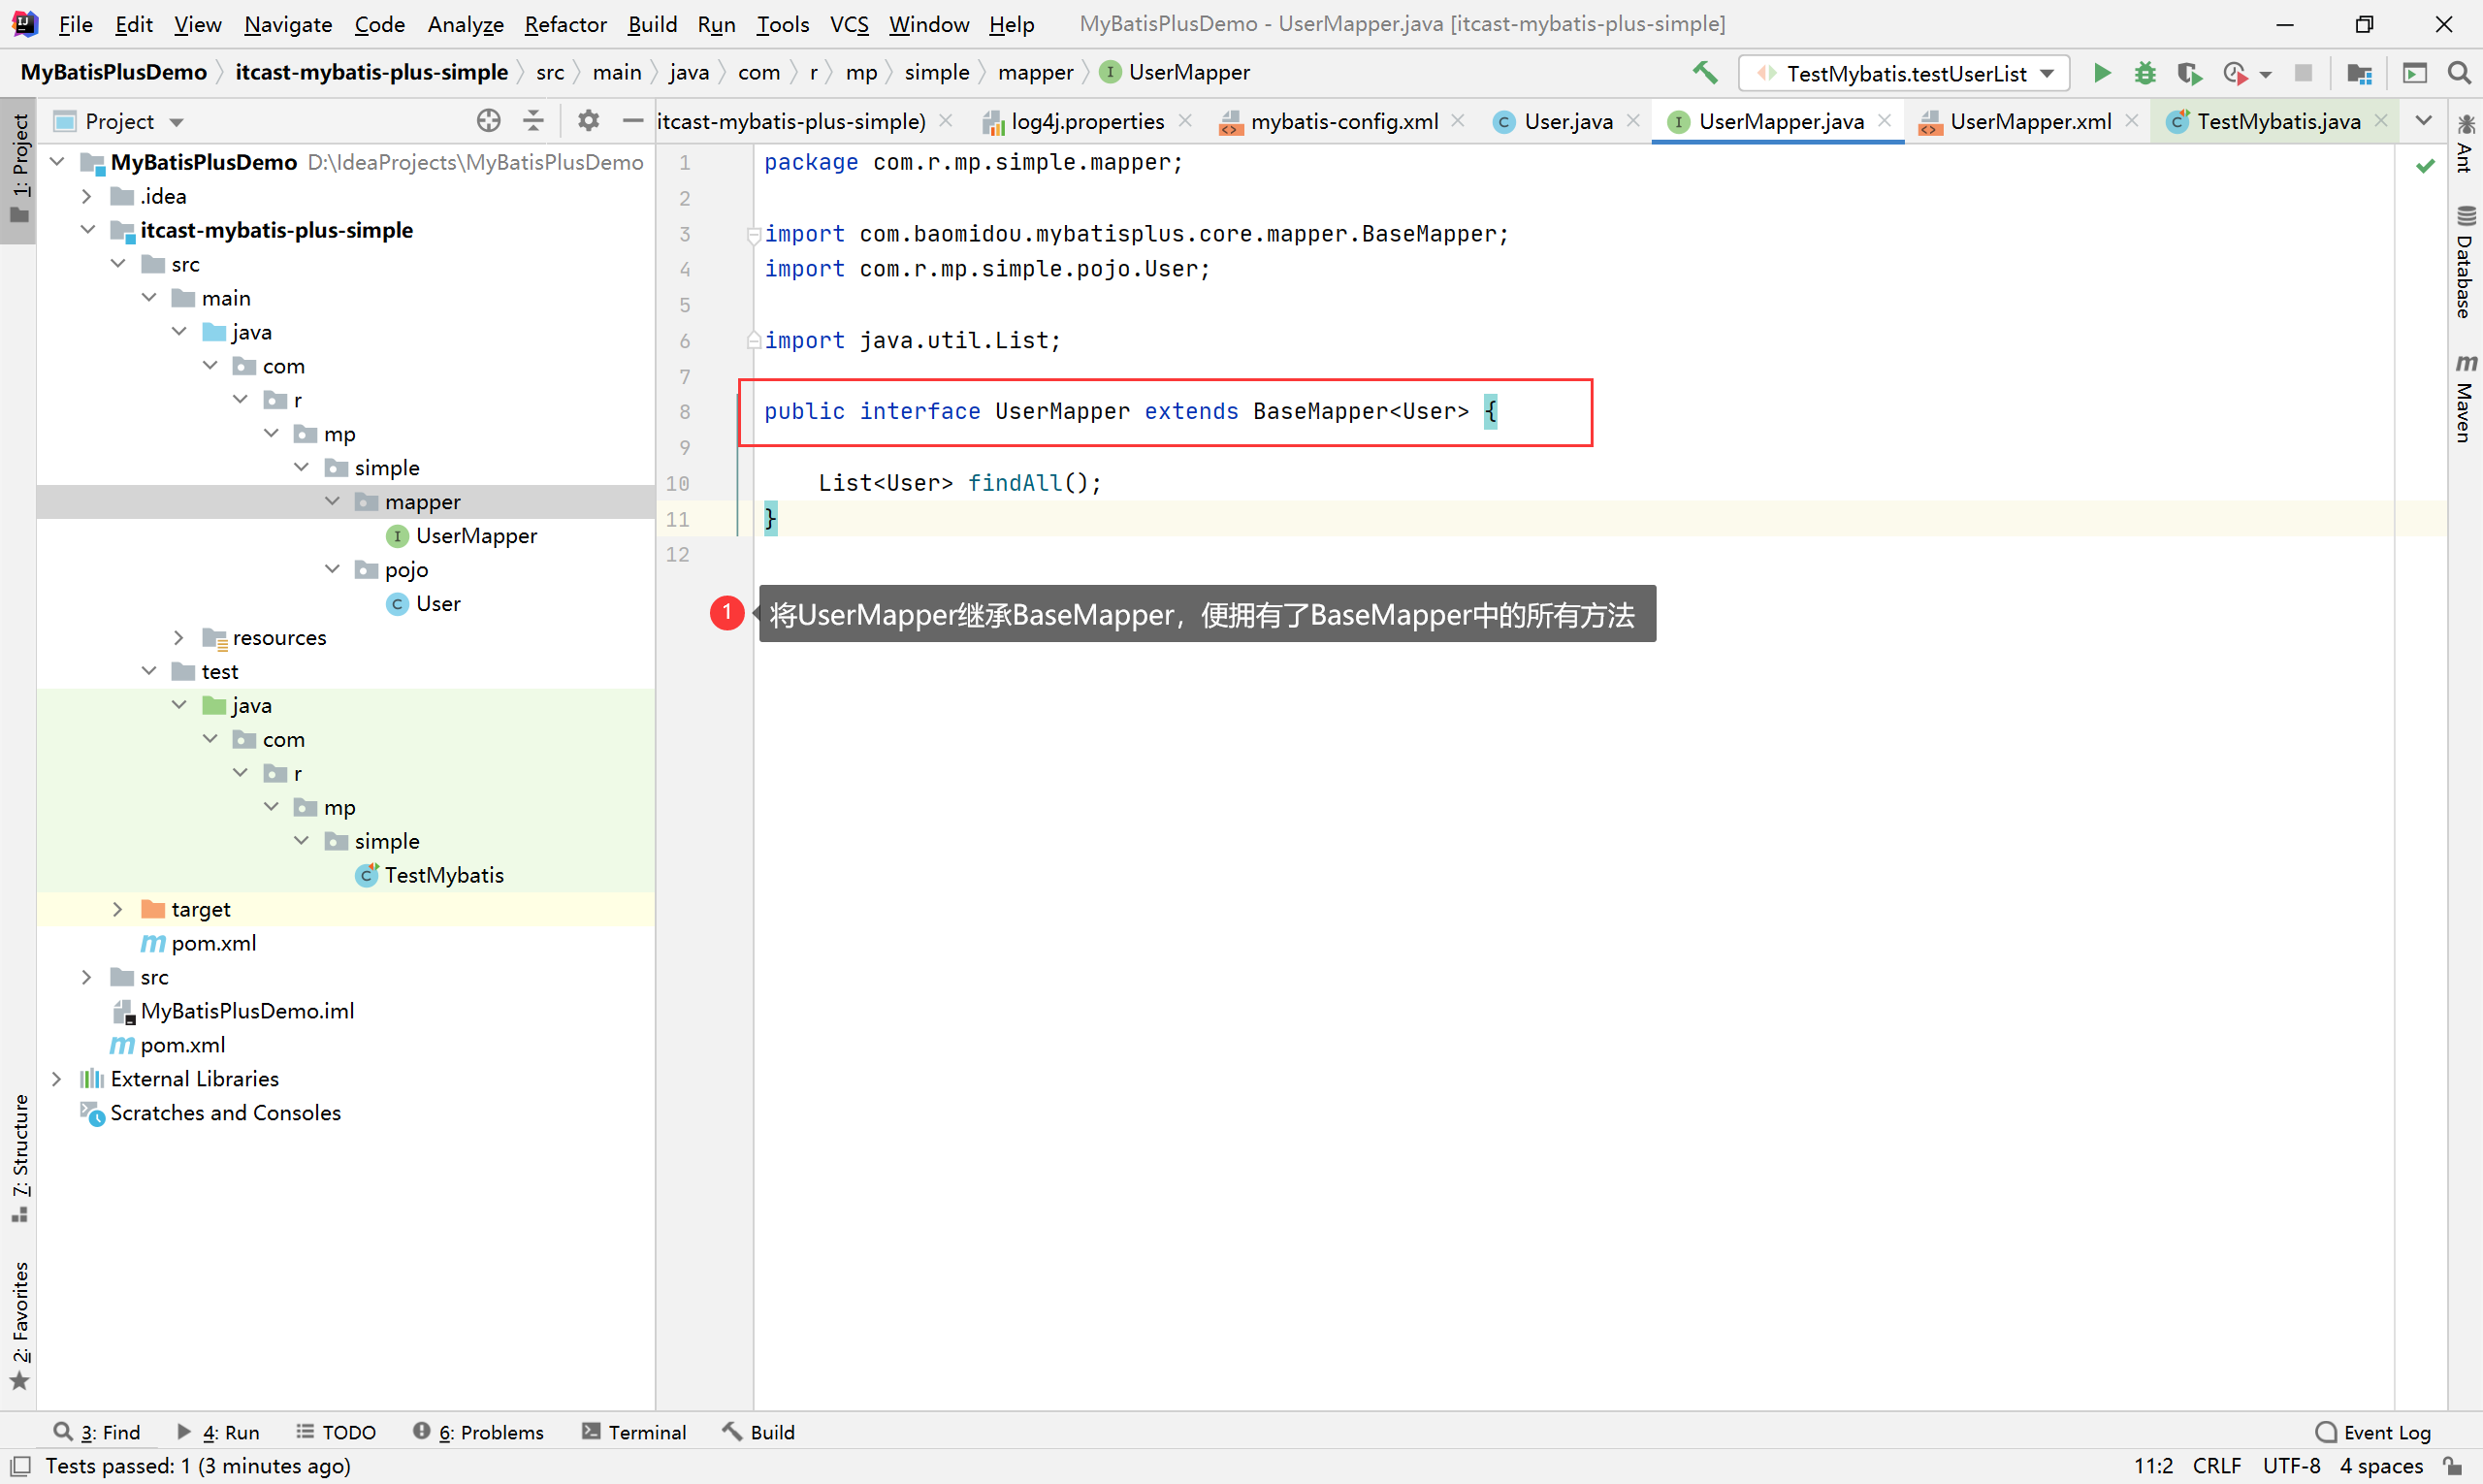This screenshot has width=2483, height=1484.
Task: Open Project panel settings gear
Action: pyautogui.click(x=588, y=121)
